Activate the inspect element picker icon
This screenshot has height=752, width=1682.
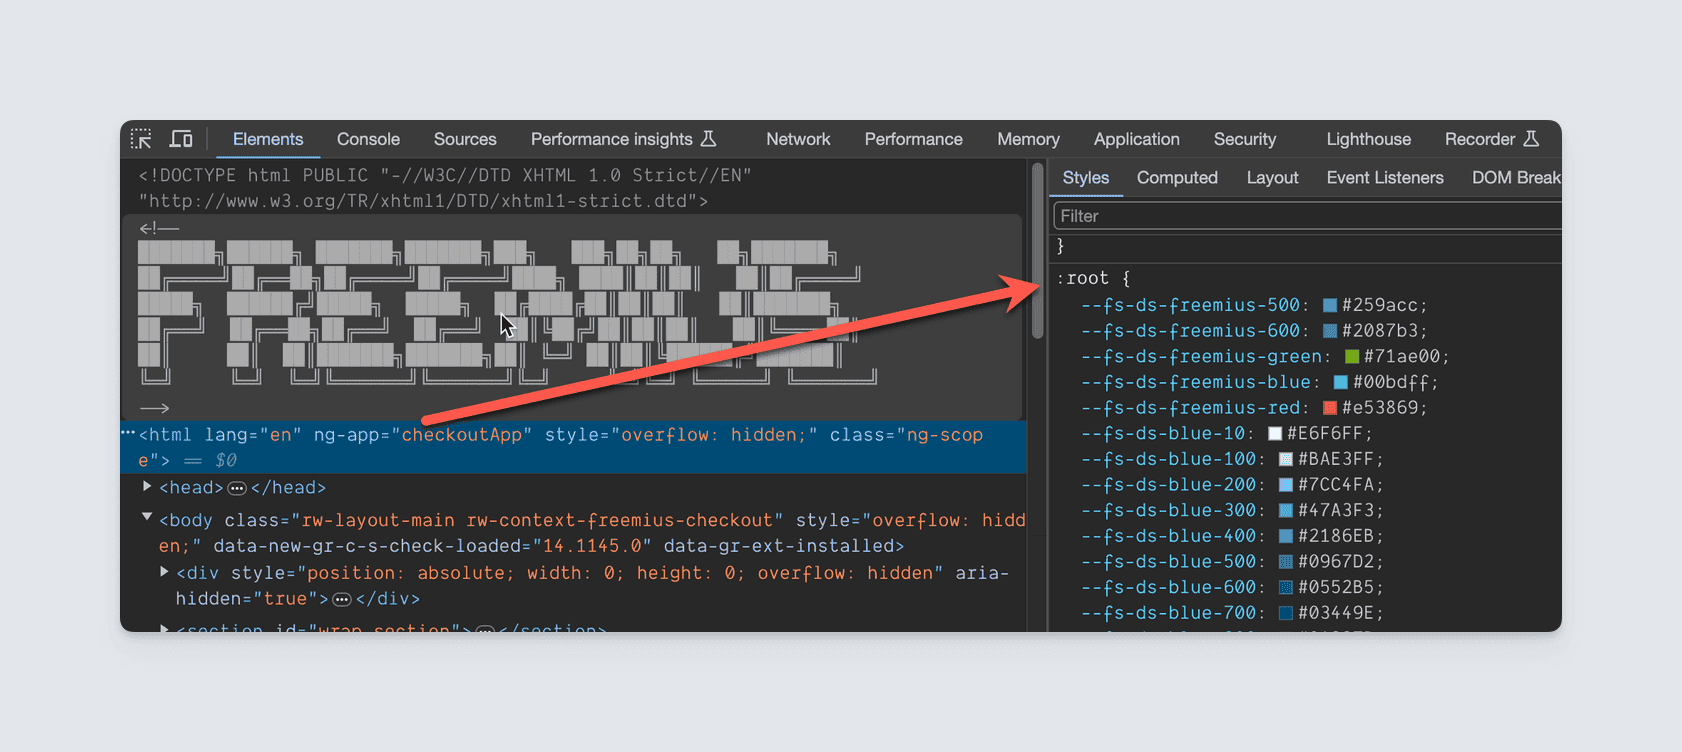coord(141,139)
